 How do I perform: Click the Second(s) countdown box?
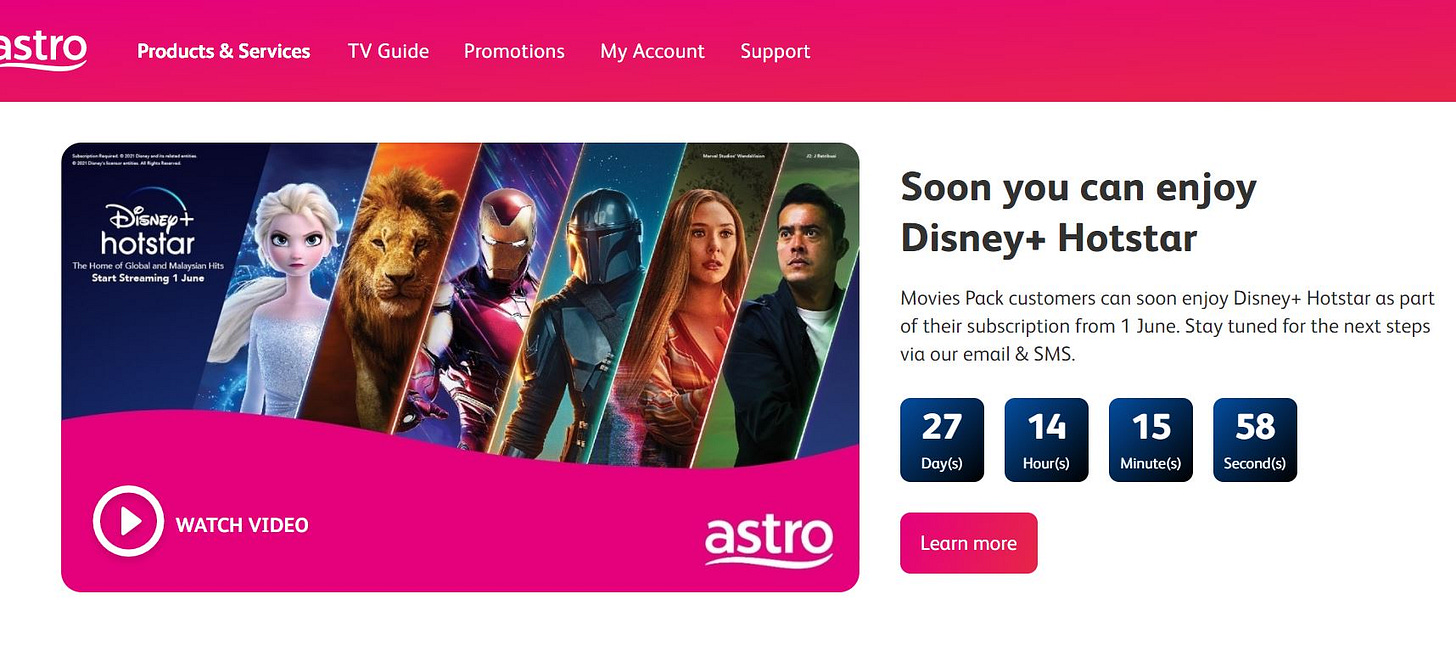pyautogui.click(x=1255, y=440)
